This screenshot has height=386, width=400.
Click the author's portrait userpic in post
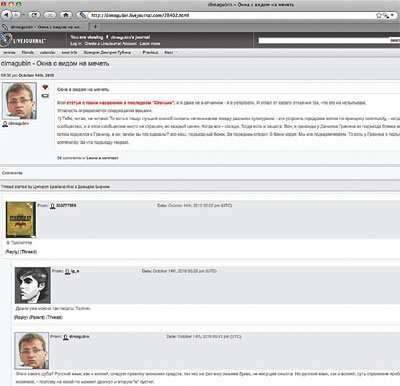[19, 101]
